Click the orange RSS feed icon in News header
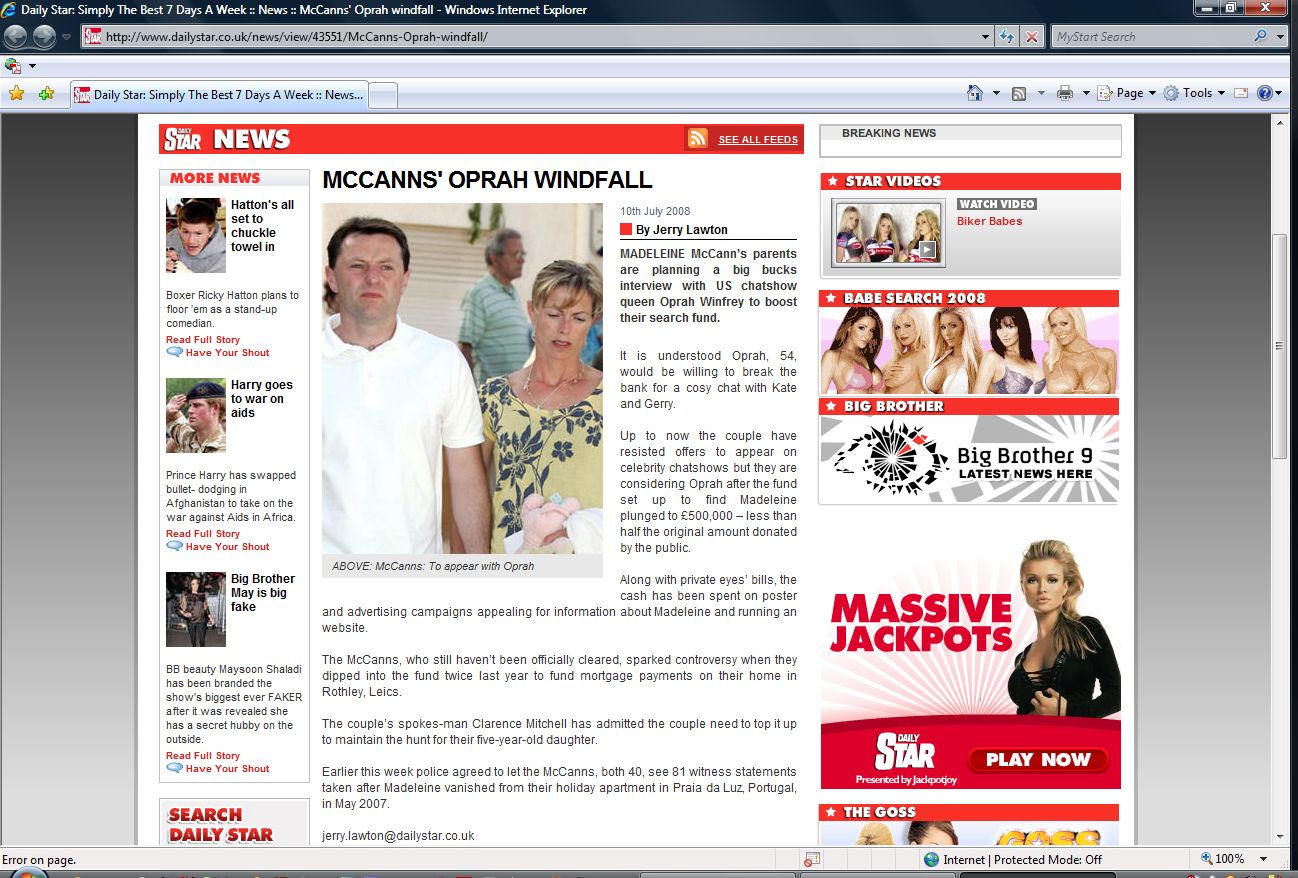1298x878 pixels. (x=697, y=139)
